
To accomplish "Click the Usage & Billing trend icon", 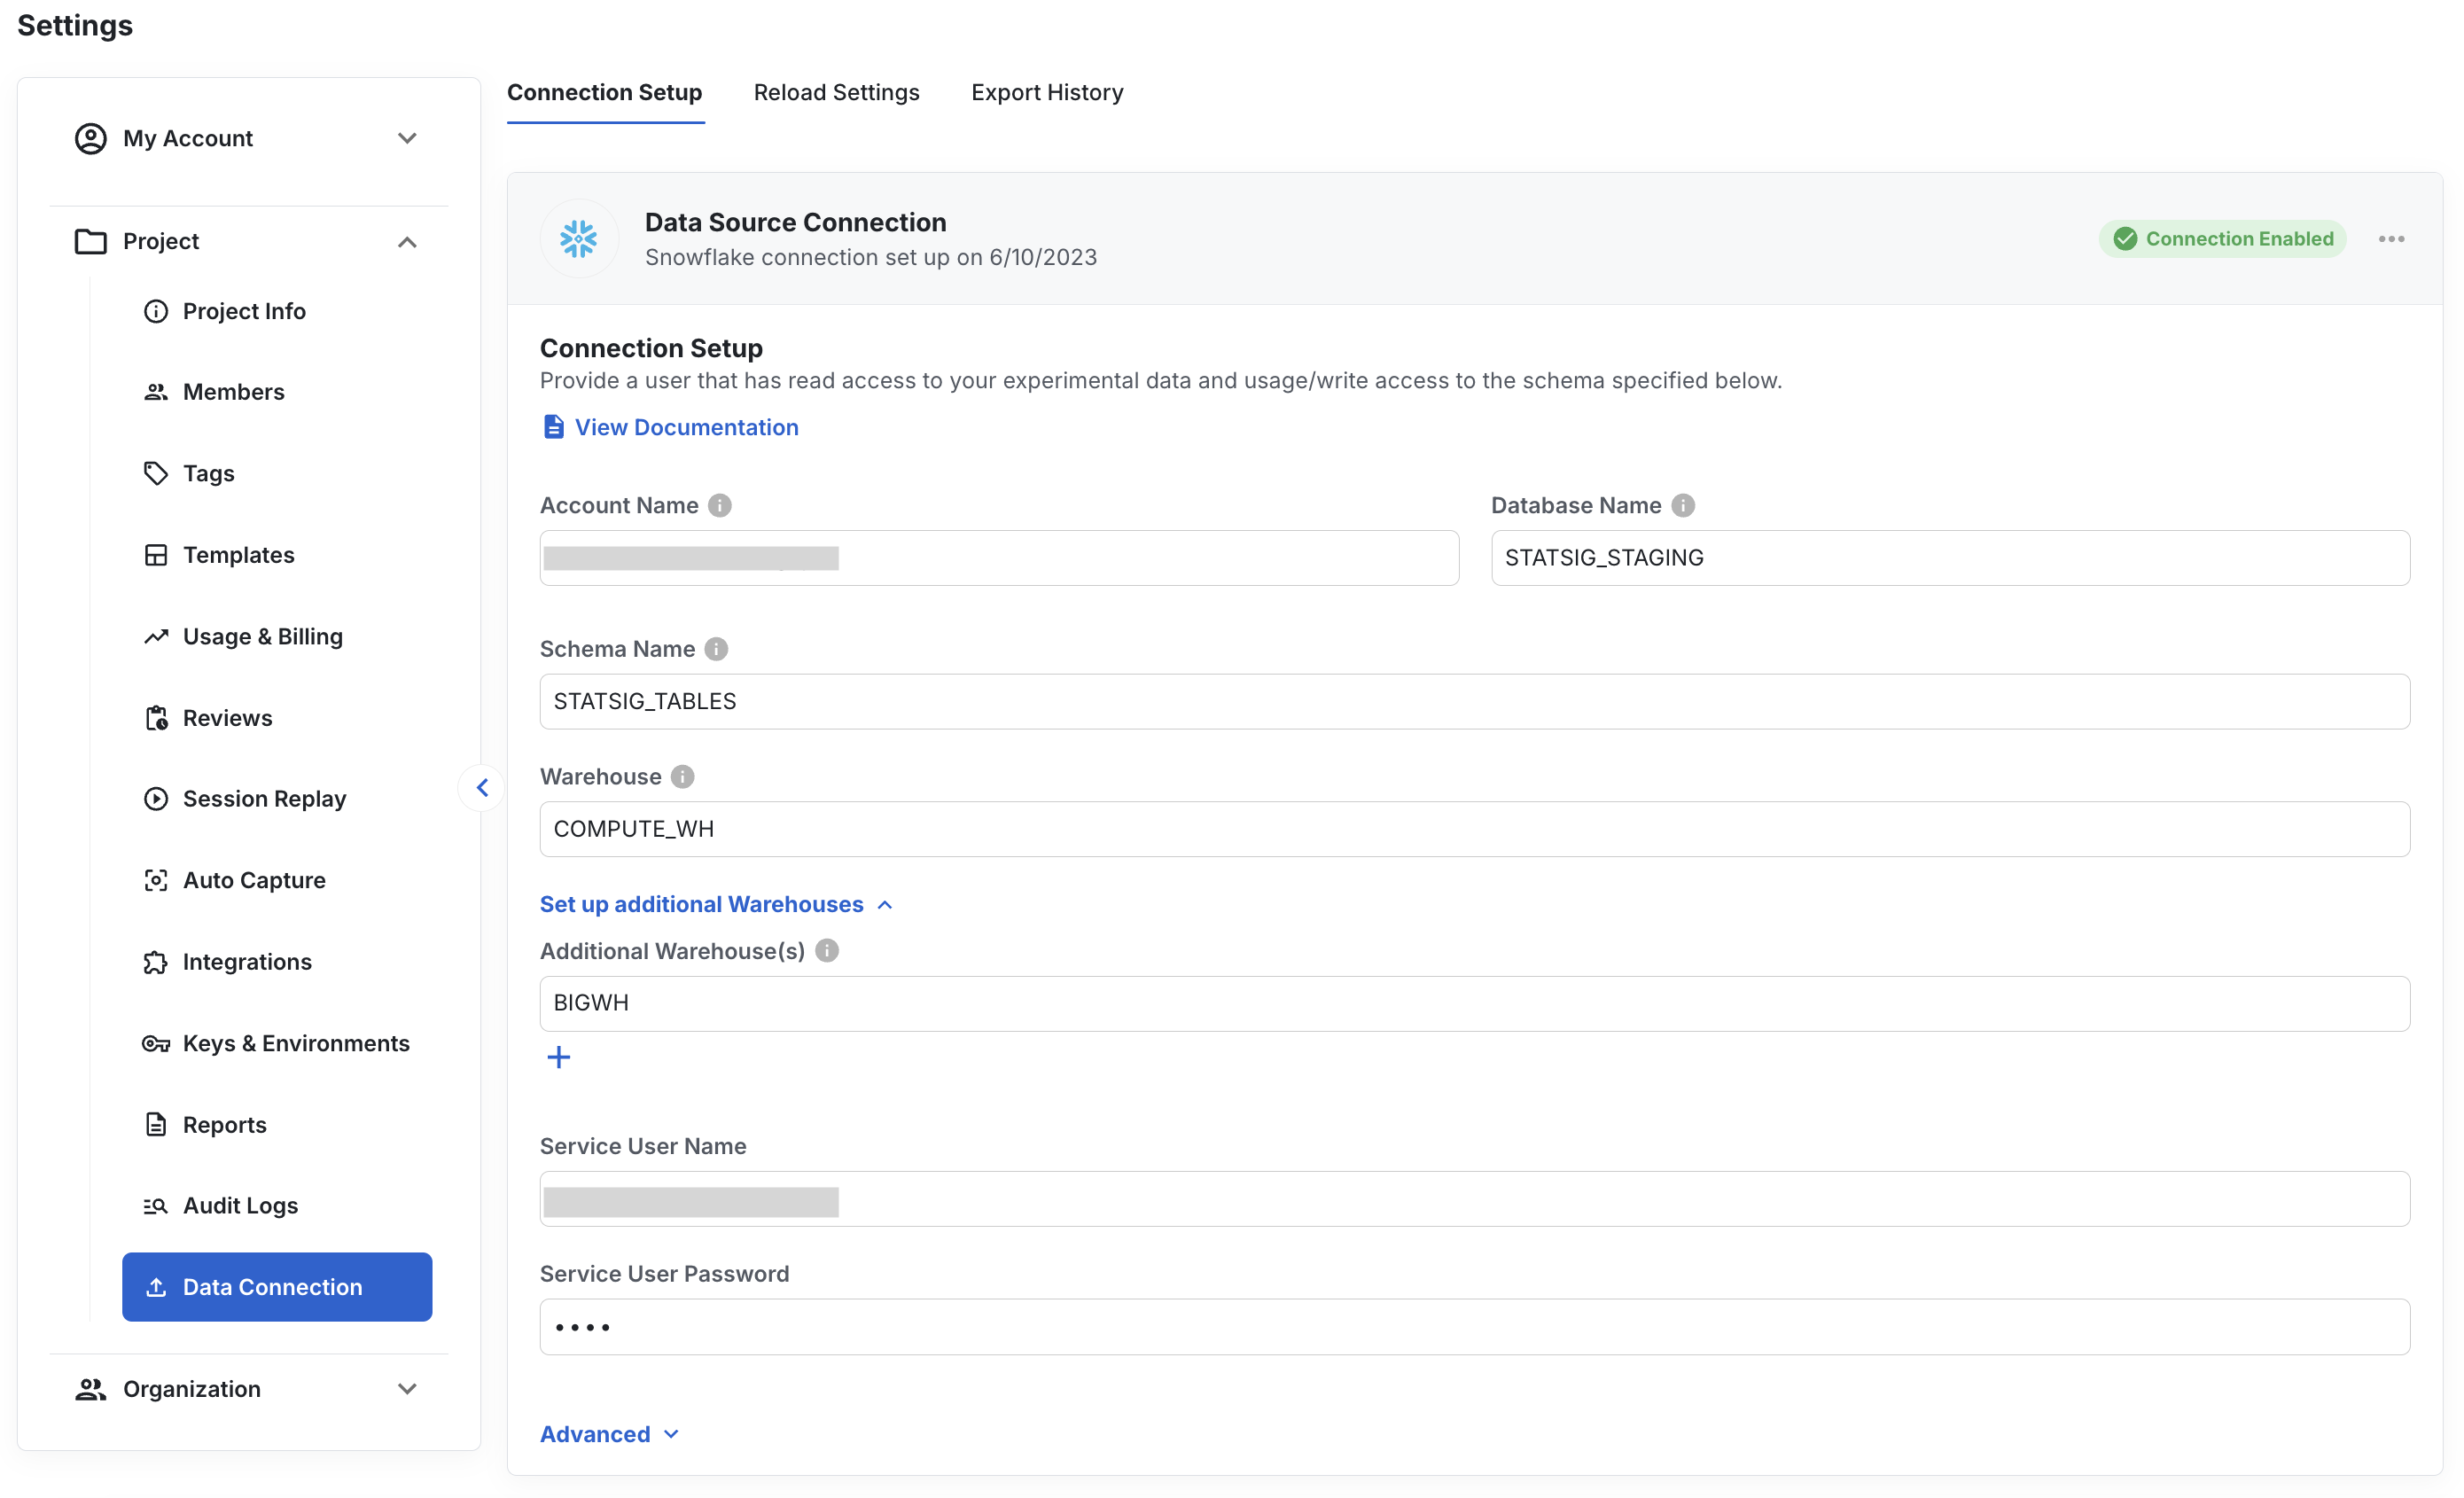I will [156, 636].
